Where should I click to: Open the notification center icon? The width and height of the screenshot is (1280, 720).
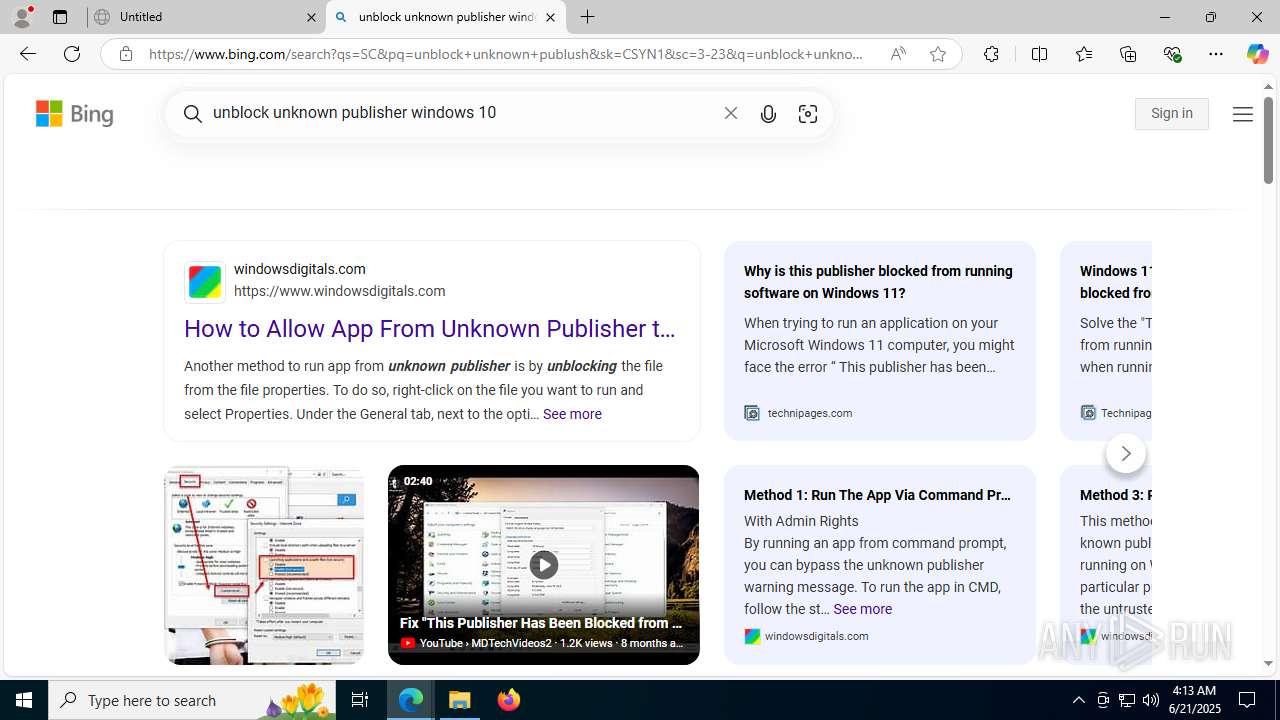point(1248,700)
